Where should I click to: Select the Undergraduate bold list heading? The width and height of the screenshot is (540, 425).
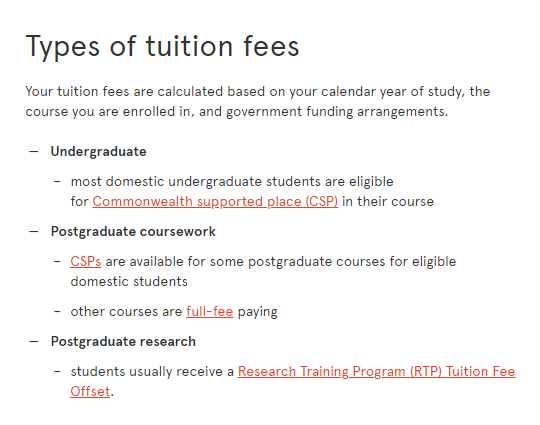(x=98, y=152)
